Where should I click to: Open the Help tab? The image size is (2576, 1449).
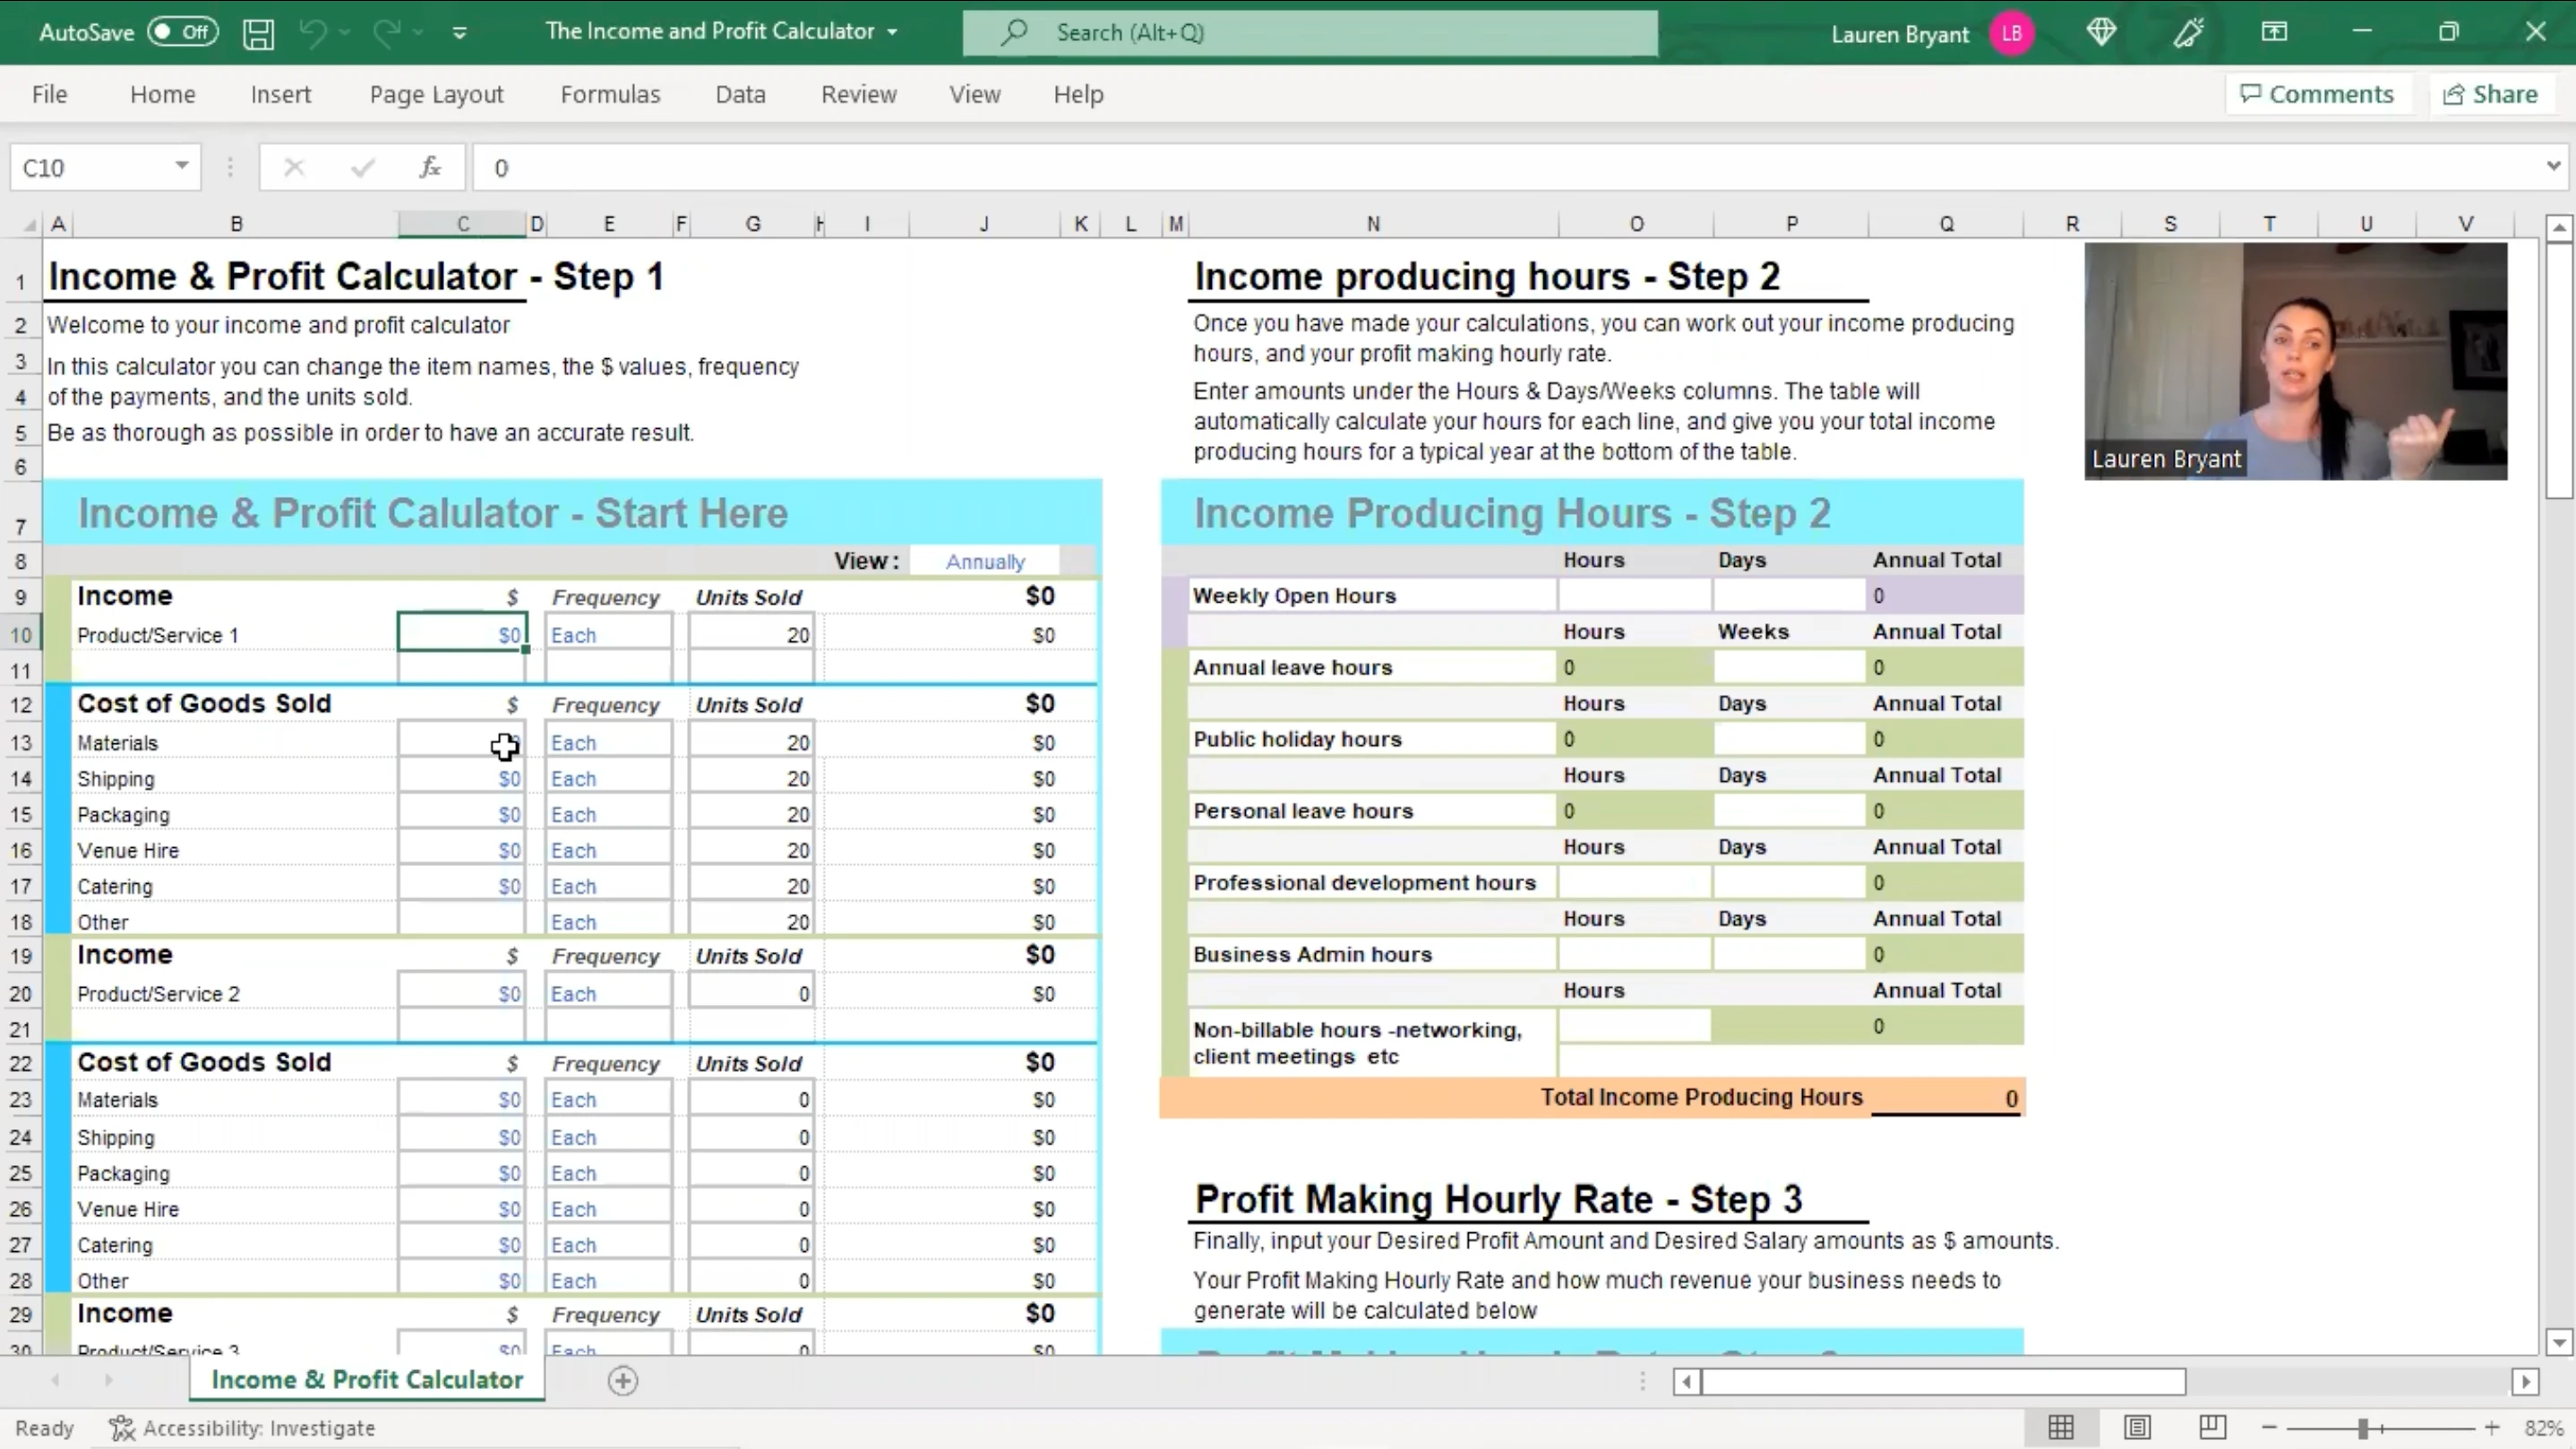1078,94
